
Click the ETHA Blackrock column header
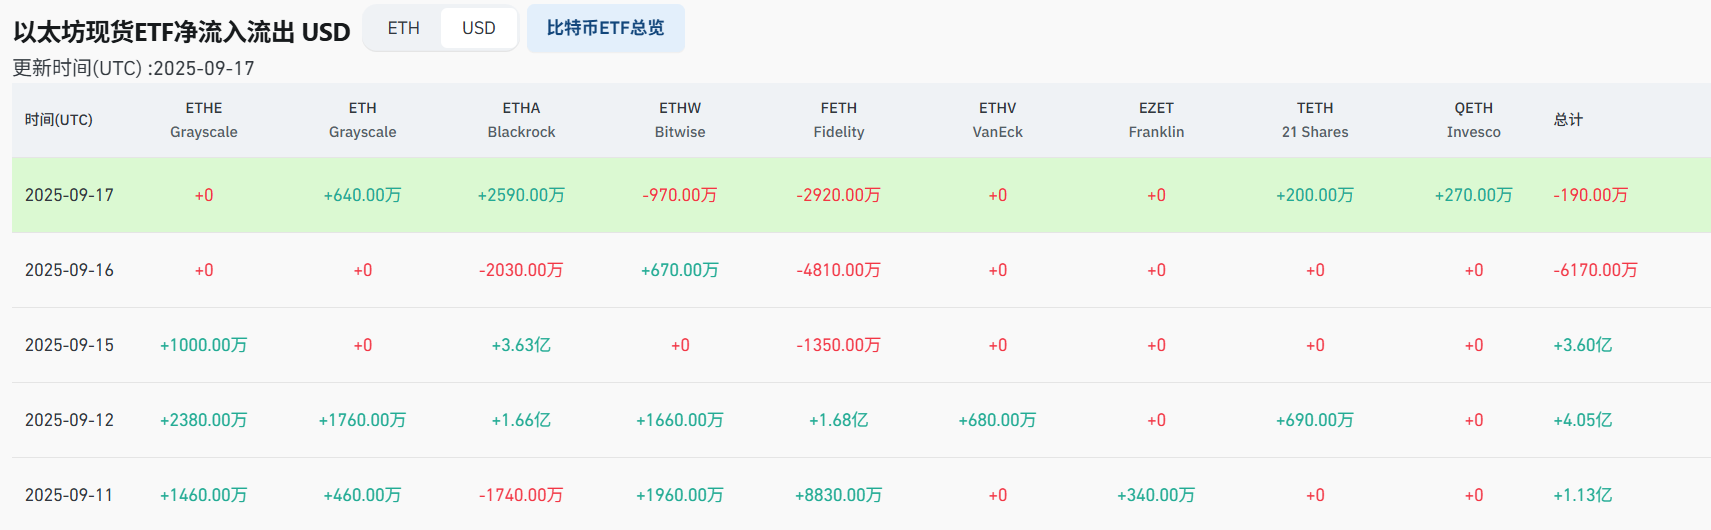[x=521, y=120]
